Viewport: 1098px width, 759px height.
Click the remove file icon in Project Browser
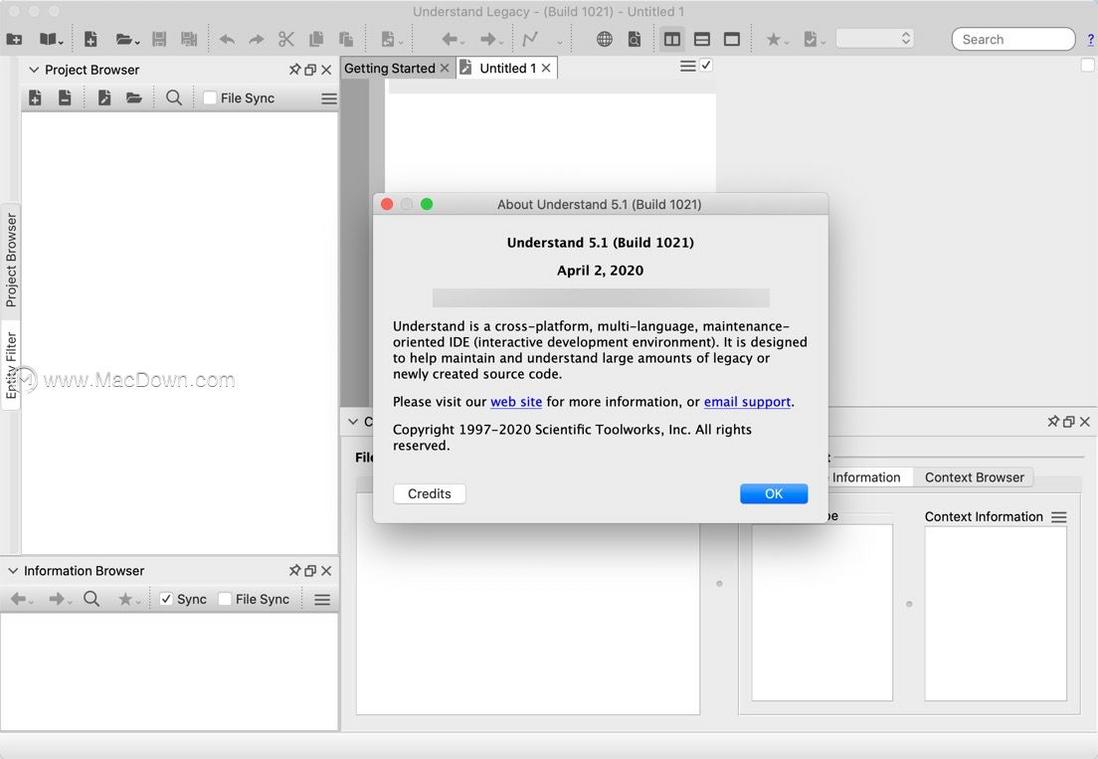[64, 98]
